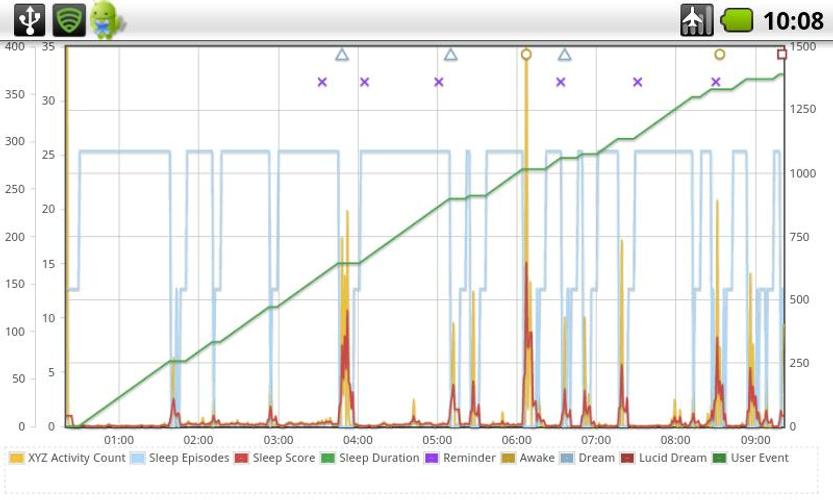Click the Sleep Duration legend label

(379, 458)
